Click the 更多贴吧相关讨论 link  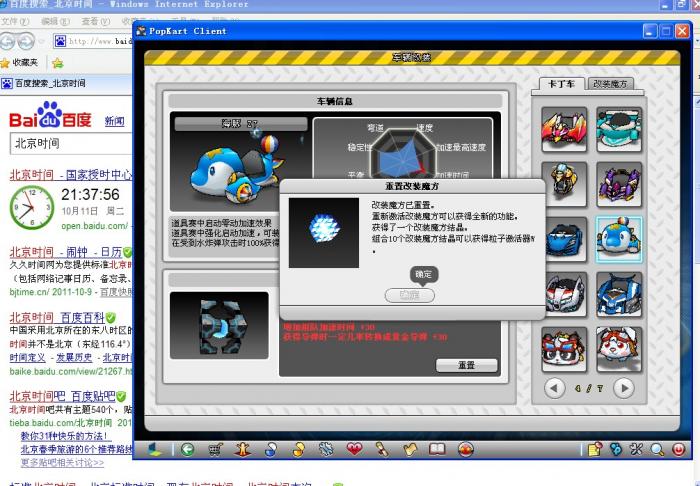point(62,463)
